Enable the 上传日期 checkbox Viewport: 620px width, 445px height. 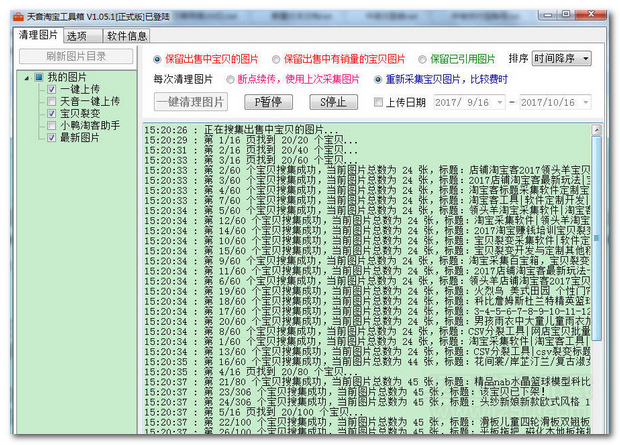point(378,102)
